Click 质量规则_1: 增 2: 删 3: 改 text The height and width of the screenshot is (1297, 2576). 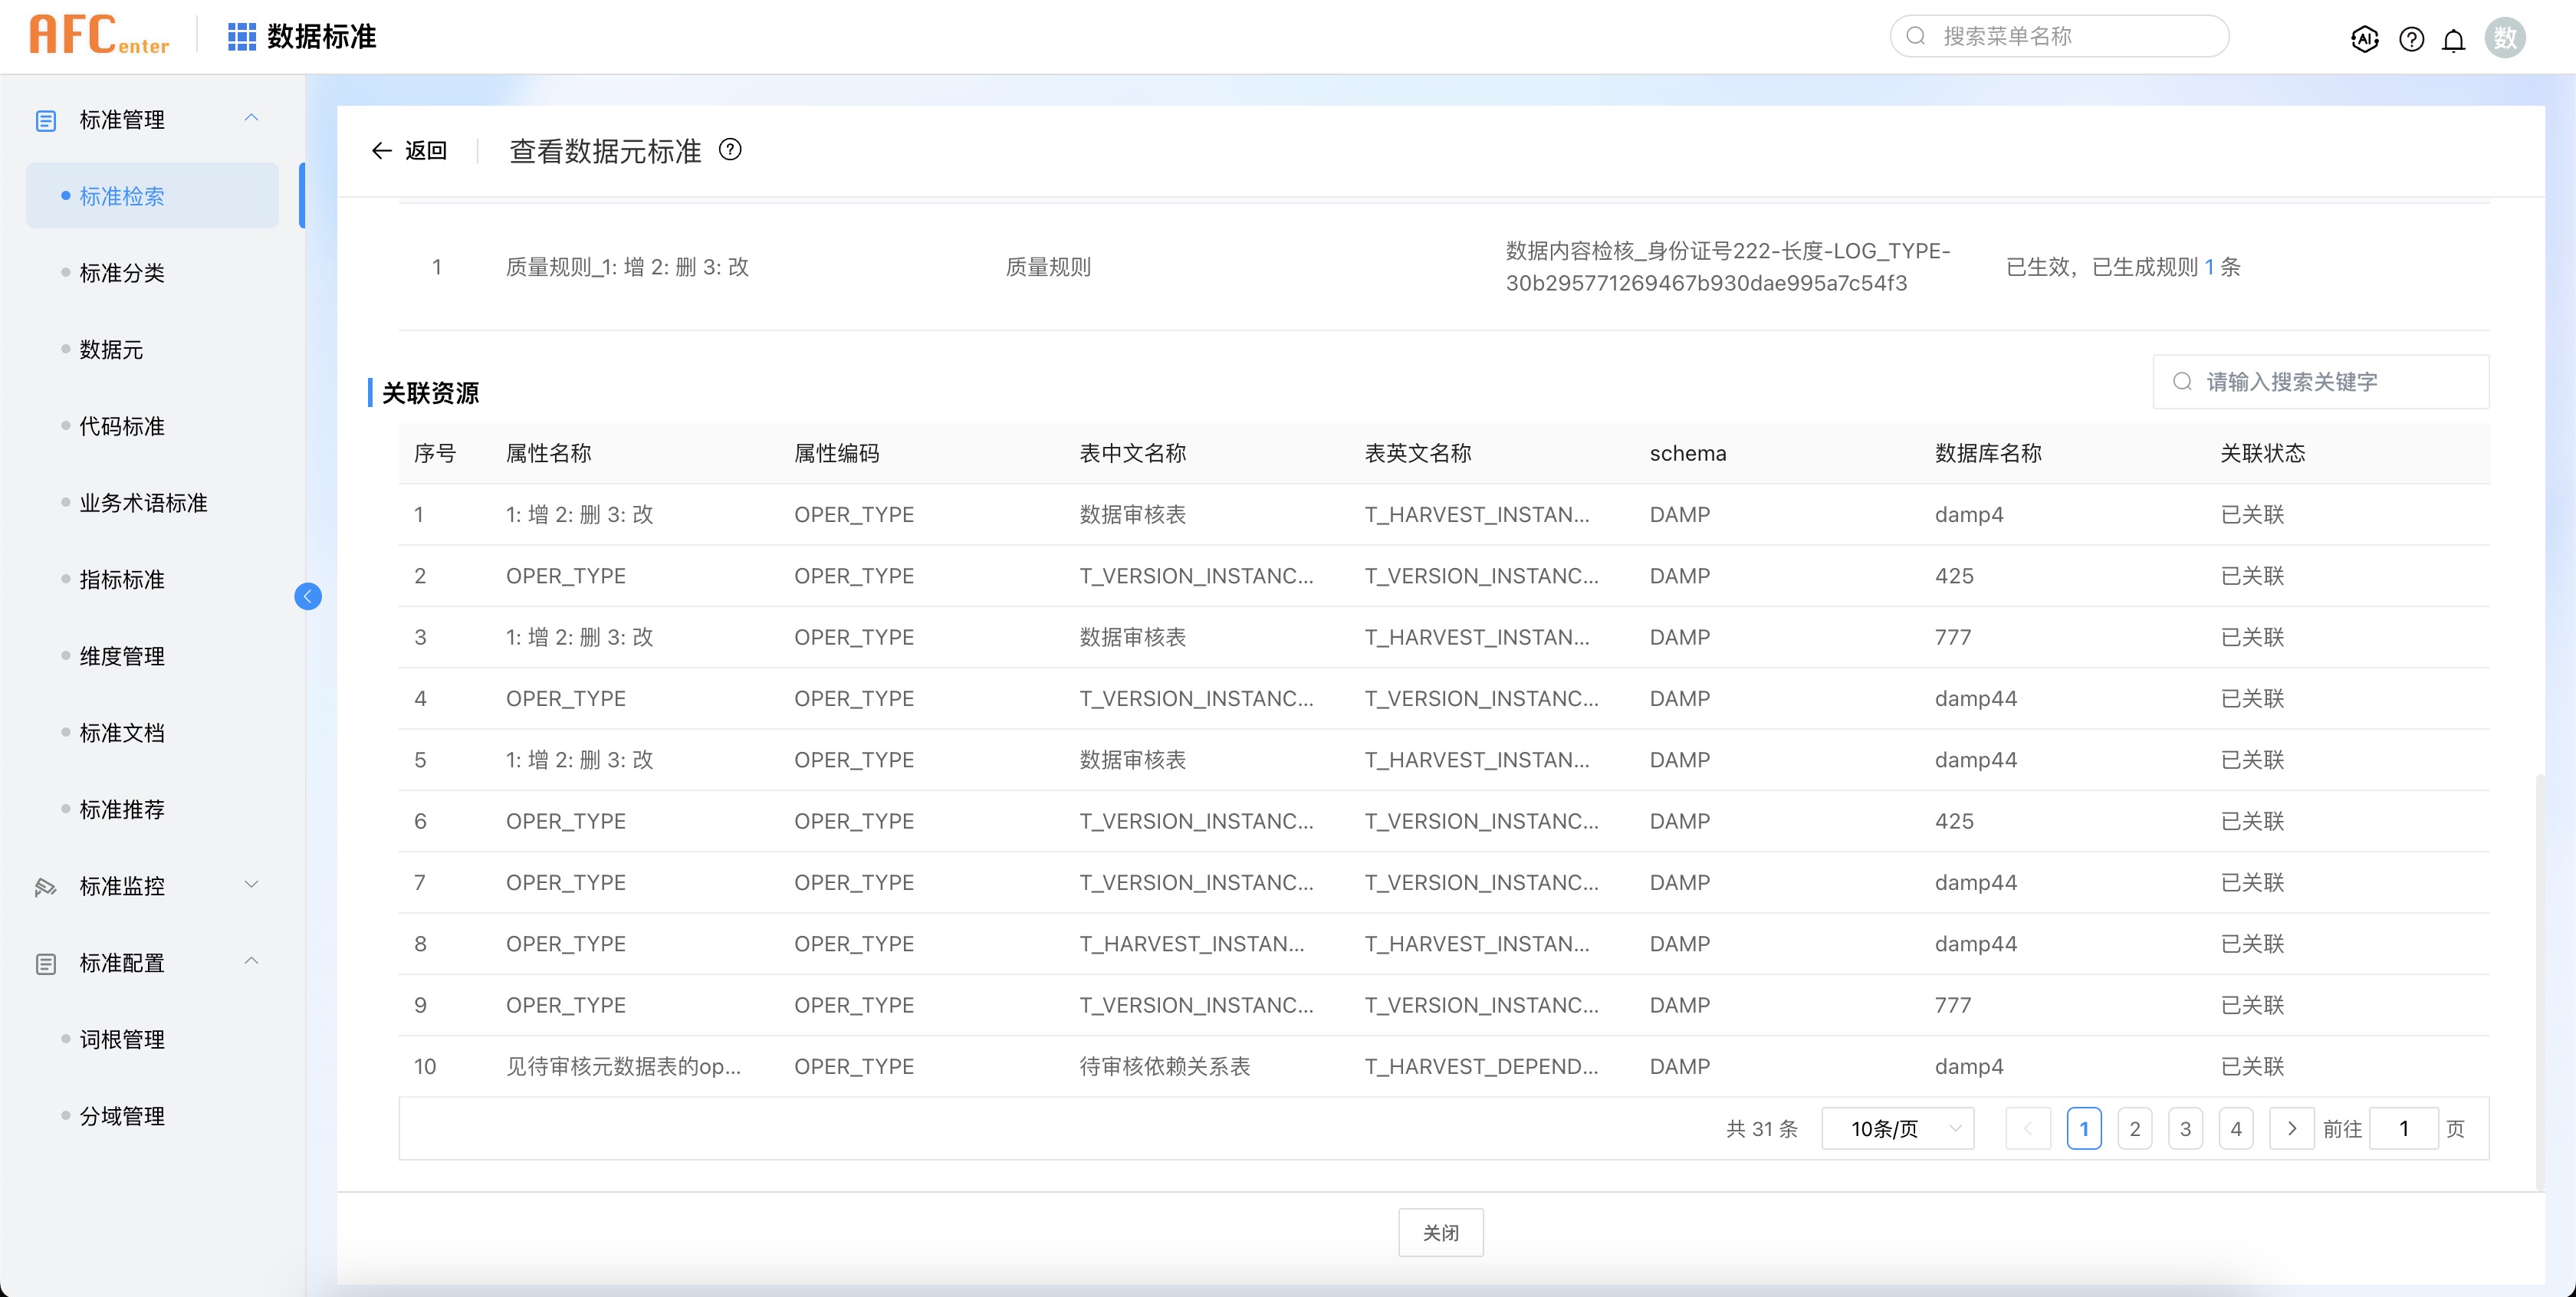pyautogui.click(x=627, y=267)
